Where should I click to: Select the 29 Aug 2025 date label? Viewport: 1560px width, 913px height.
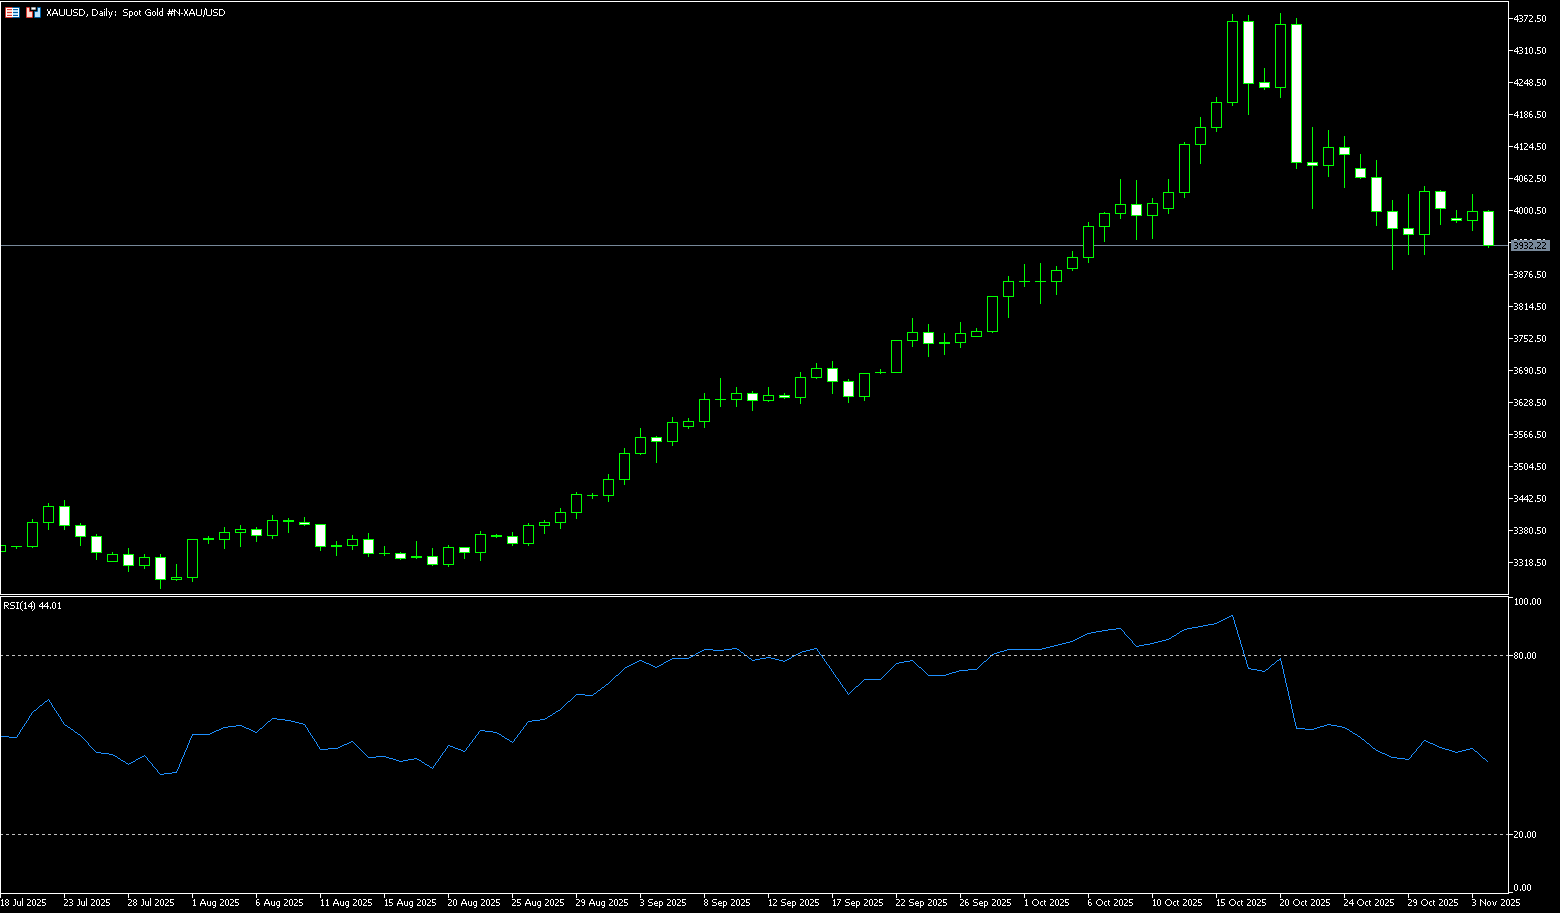coord(600,902)
